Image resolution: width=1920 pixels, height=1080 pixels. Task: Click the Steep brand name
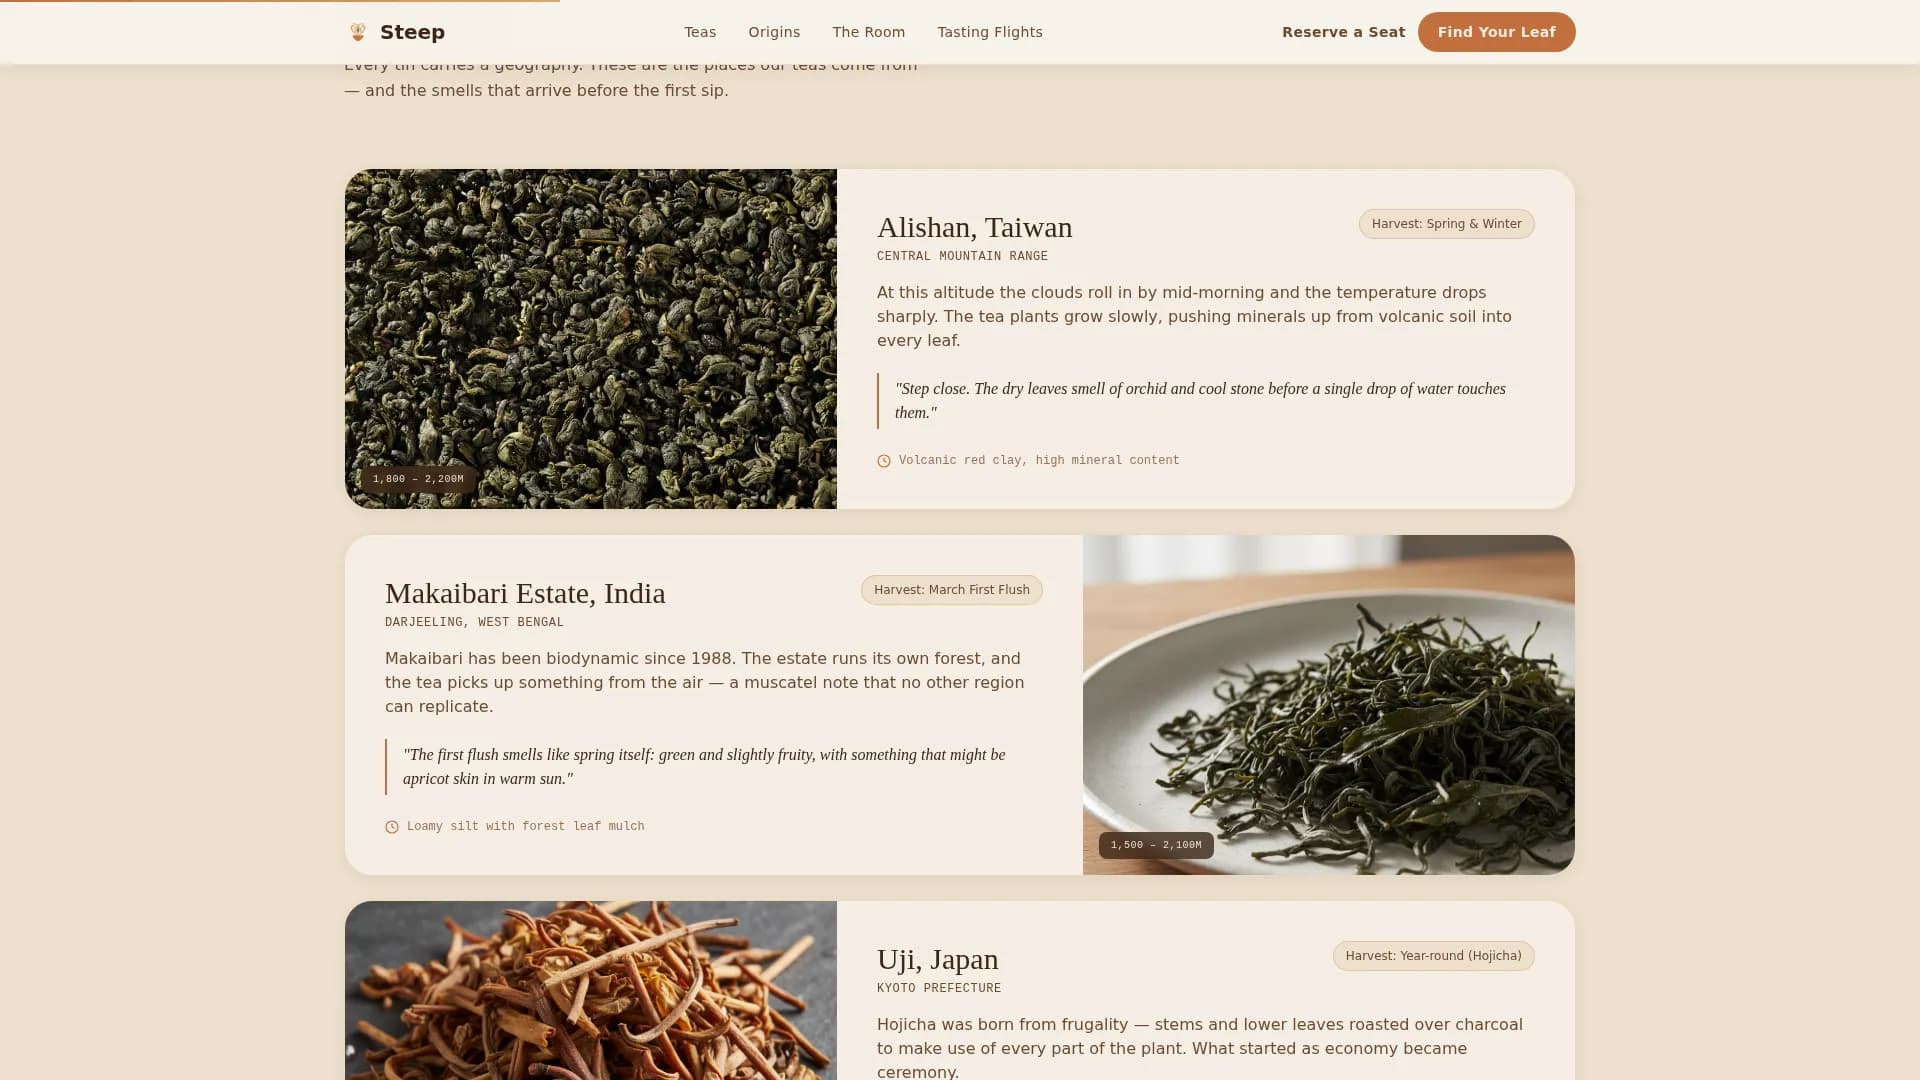pos(412,32)
